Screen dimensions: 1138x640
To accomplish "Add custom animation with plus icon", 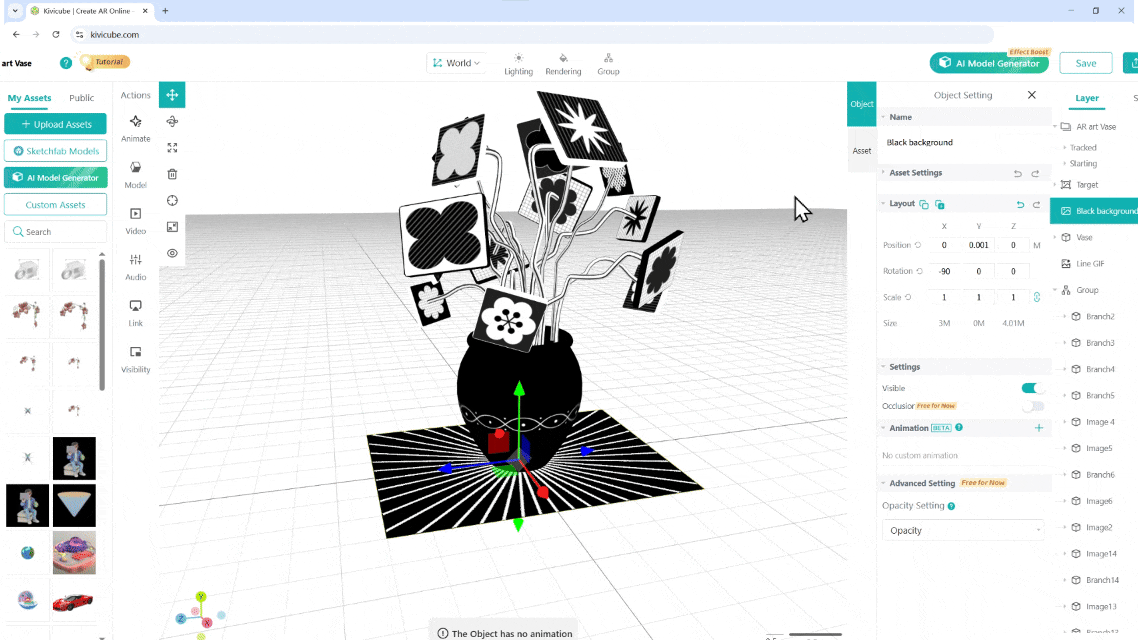I will click(x=1038, y=428).
